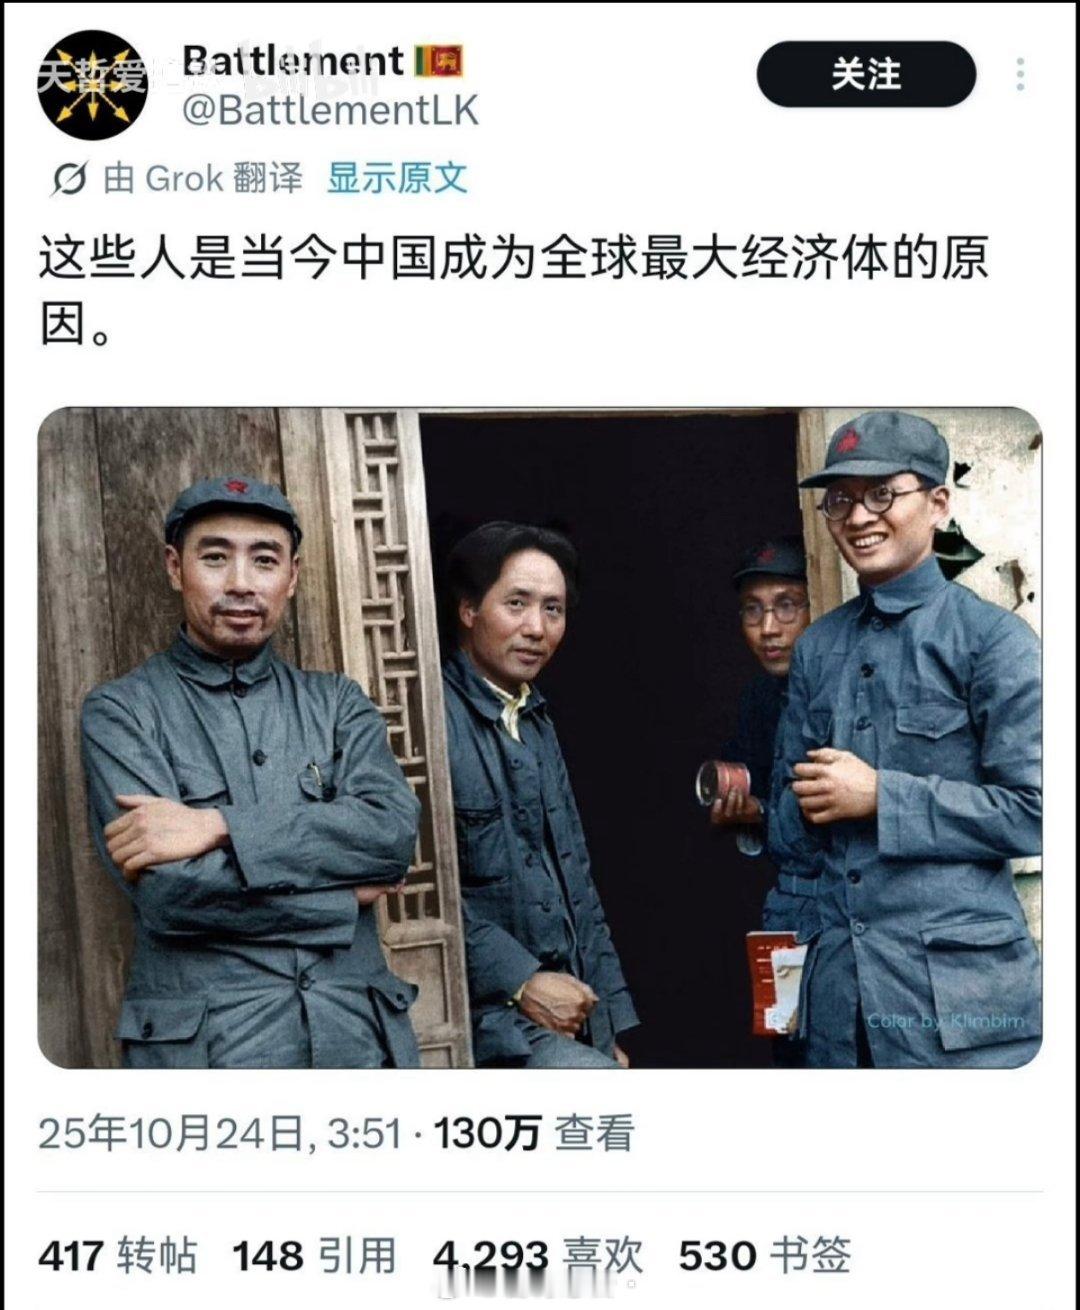View the 130万 查看 view count
The height and width of the screenshot is (1310, 1080).
click(x=534, y=1134)
